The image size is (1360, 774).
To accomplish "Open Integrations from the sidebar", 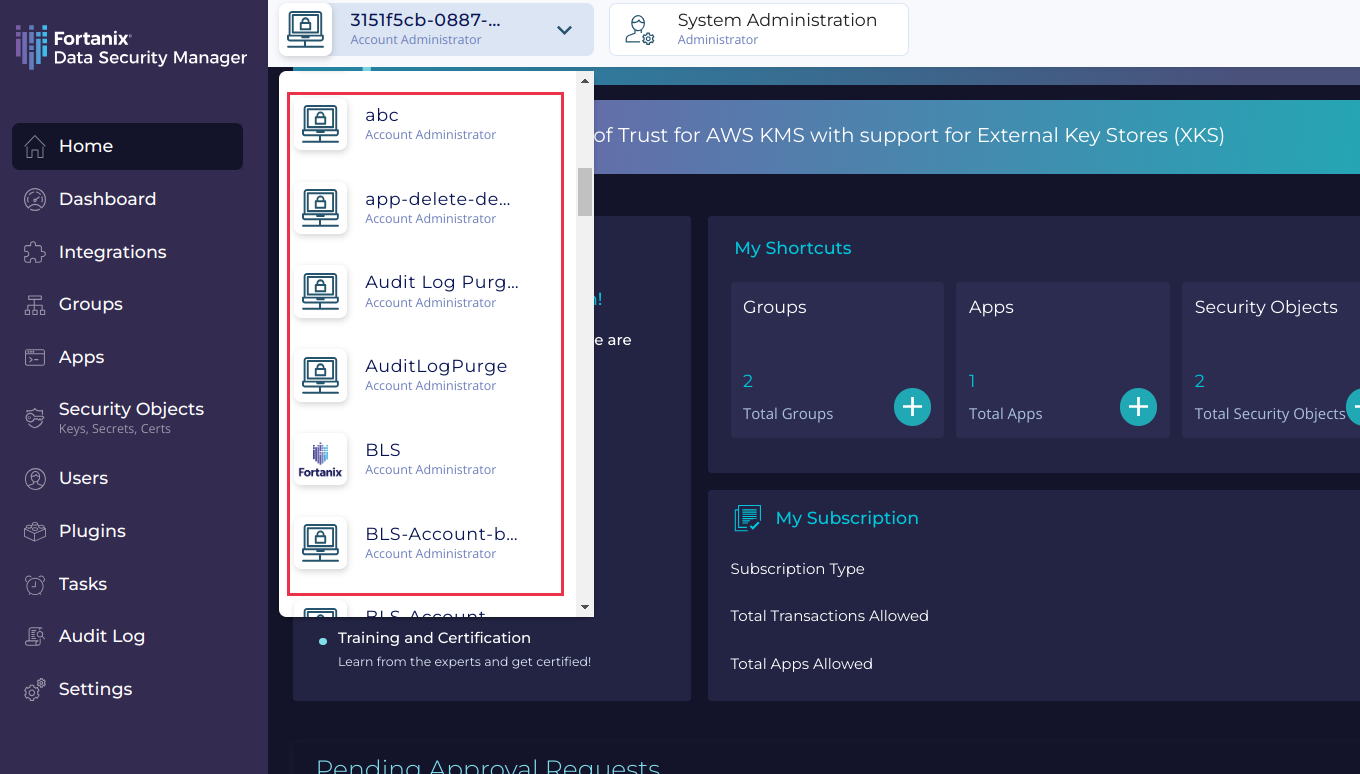I will 112,252.
